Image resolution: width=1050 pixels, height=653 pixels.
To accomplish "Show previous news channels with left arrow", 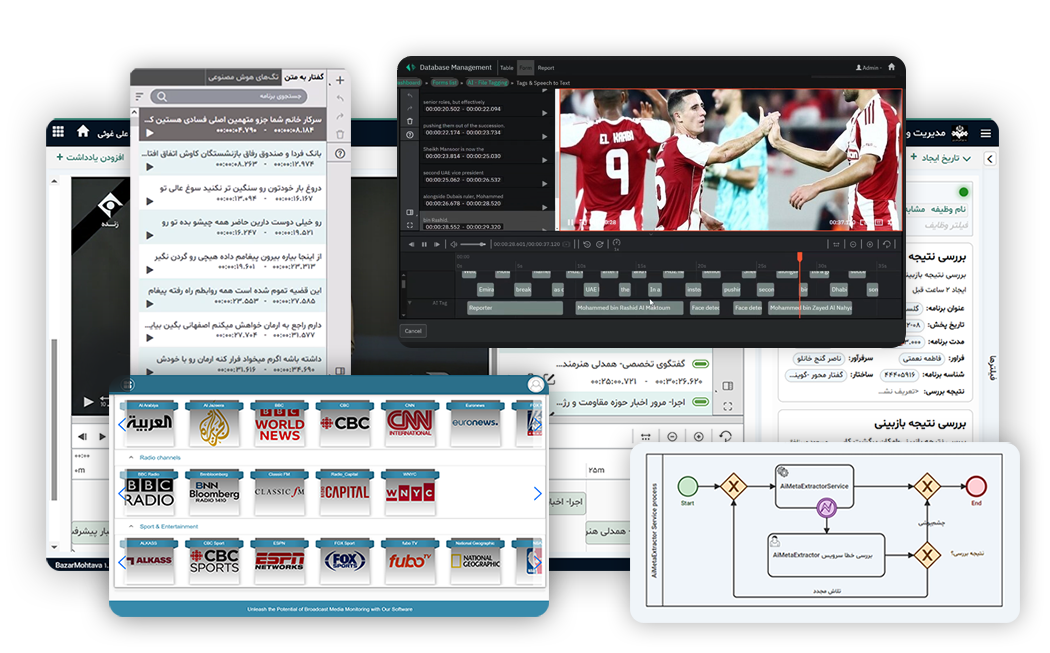I will click(x=122, y=424).
